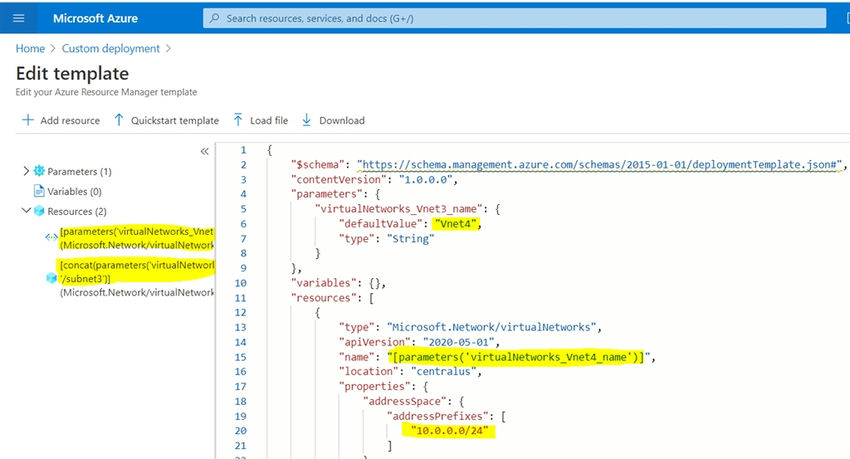This screenshot has height=459, width=850.
Task: Collapse the Resources (2) node
Action: 25,210
